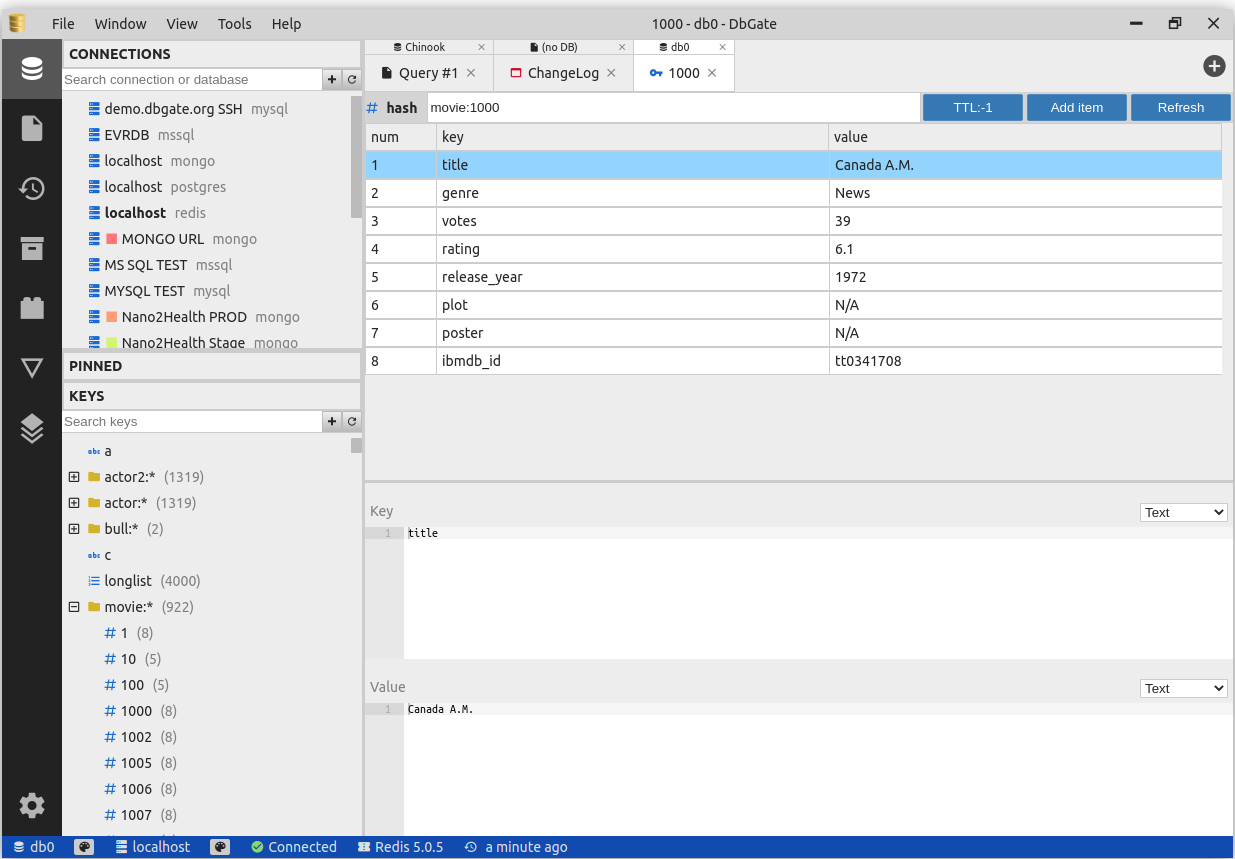
Task: Click the Add item button
Action: pos(1077,108)
